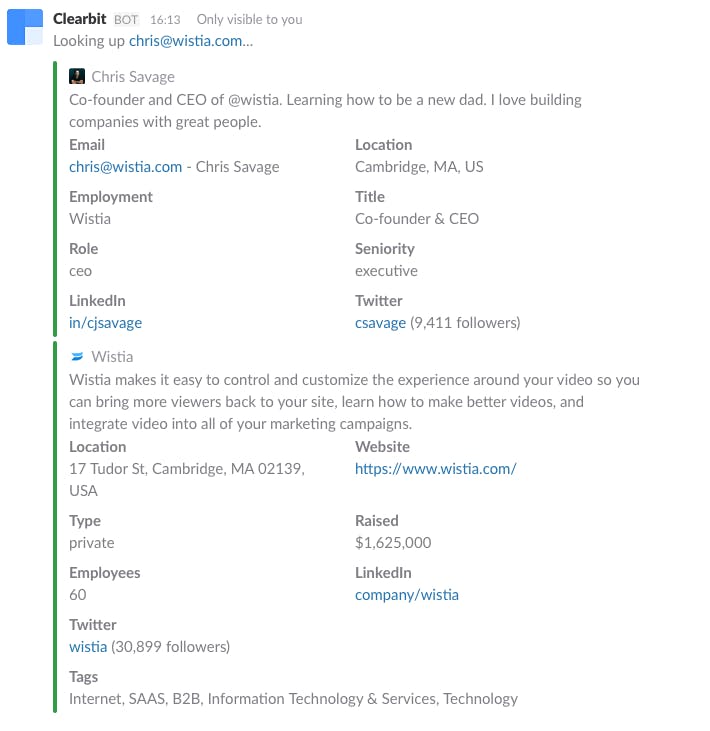The height and width of the screenshot is (731, 710).
Task: Click the chris@wistia.com email under Email
Action: 125,167
